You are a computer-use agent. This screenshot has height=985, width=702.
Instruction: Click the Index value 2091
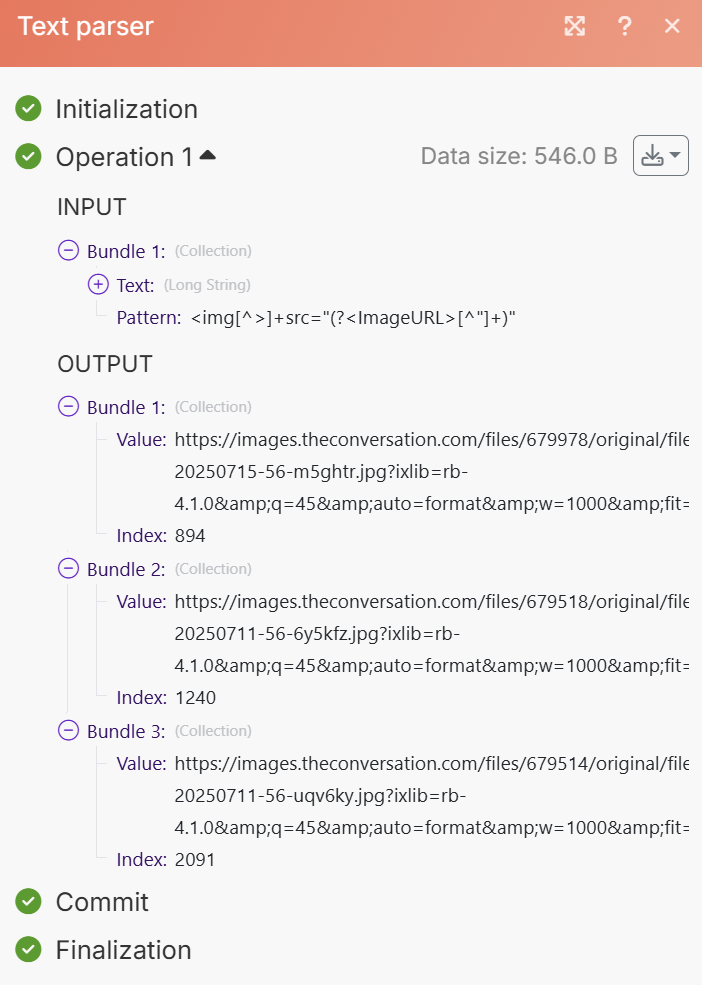click(195, 860)
